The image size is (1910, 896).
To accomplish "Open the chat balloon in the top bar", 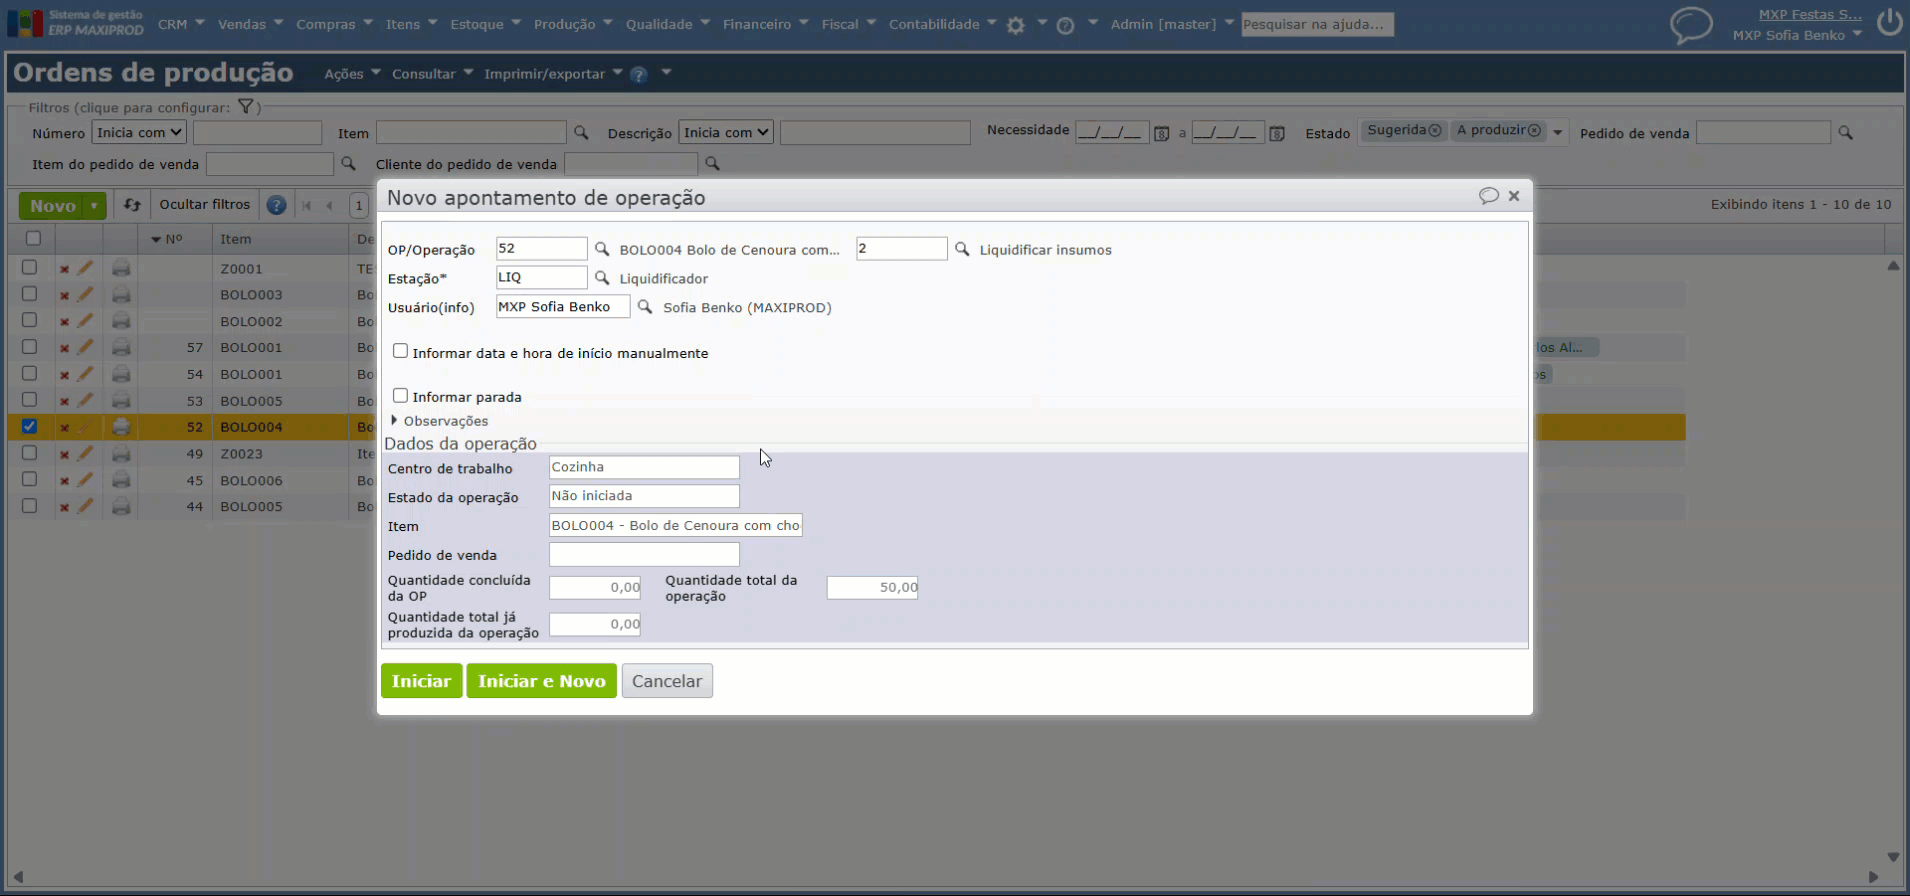I will (x=1691, y=24).
